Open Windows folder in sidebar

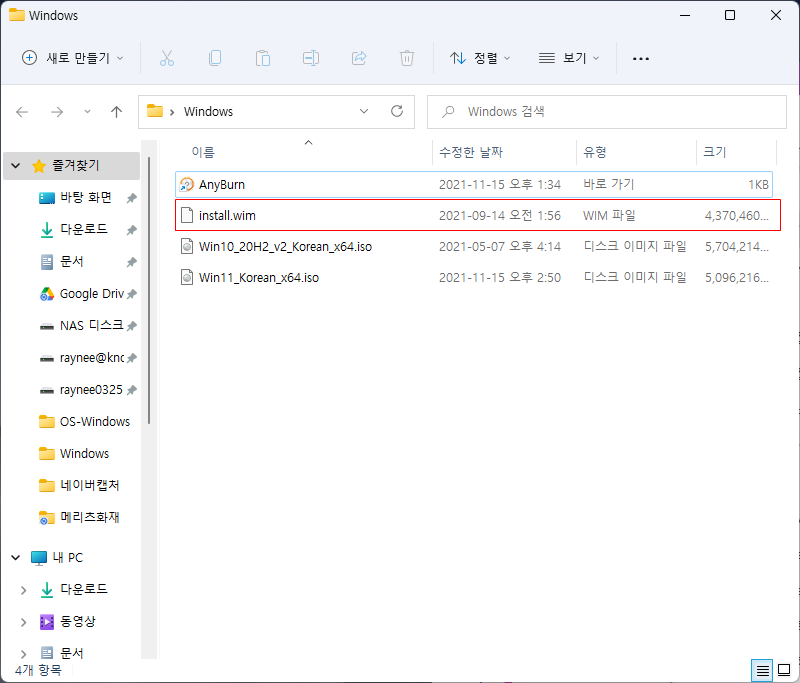[x=84, y=453]
